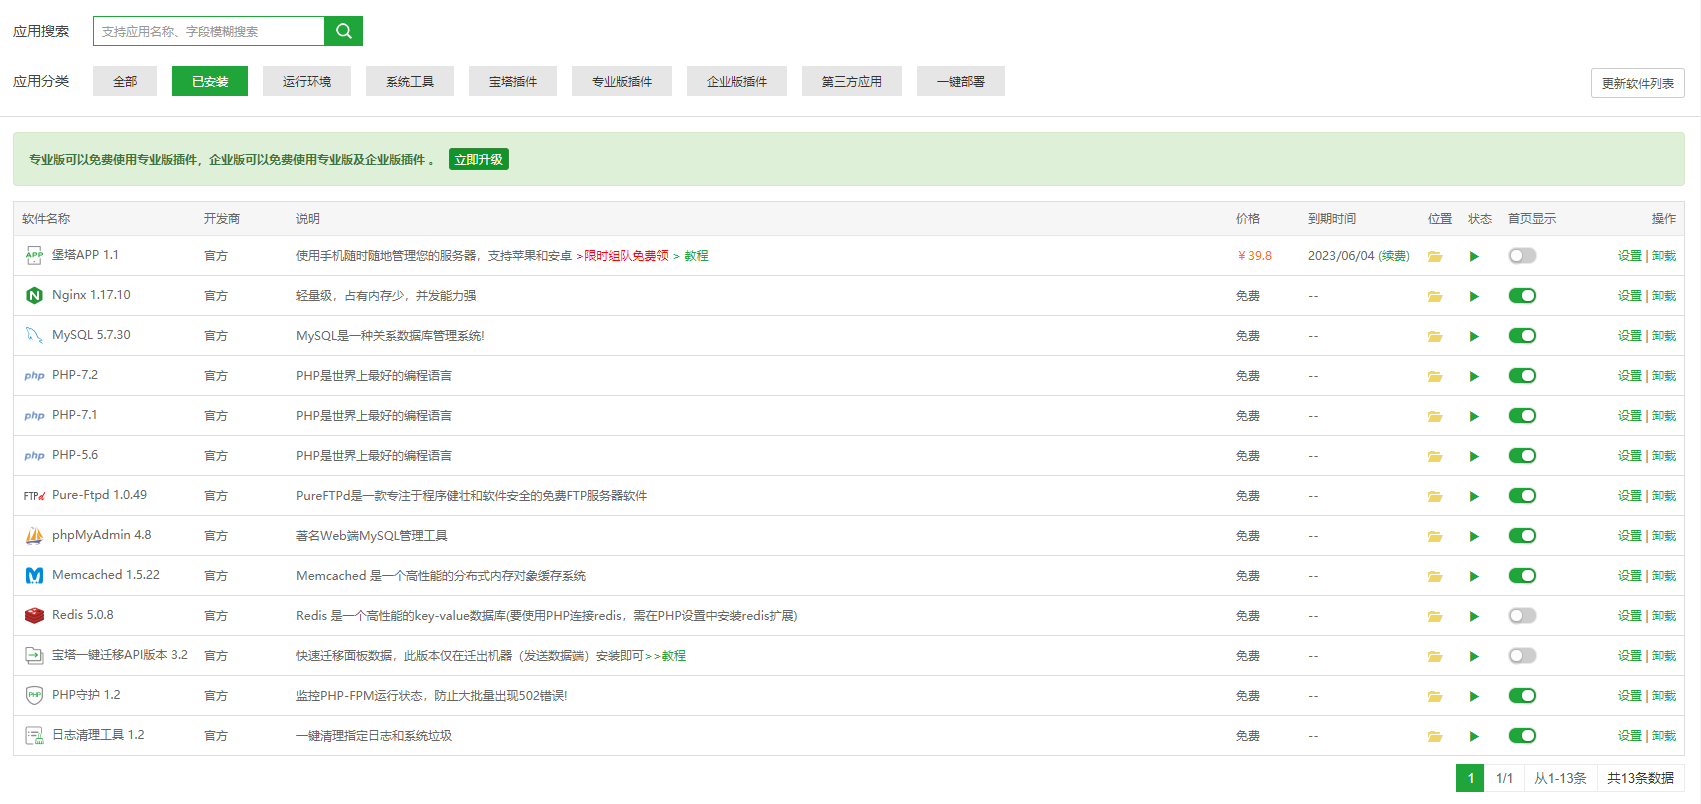This screenshot has width=1701, height=804.
Task: Select the 全部 category tab
Action: coord(125,81)
